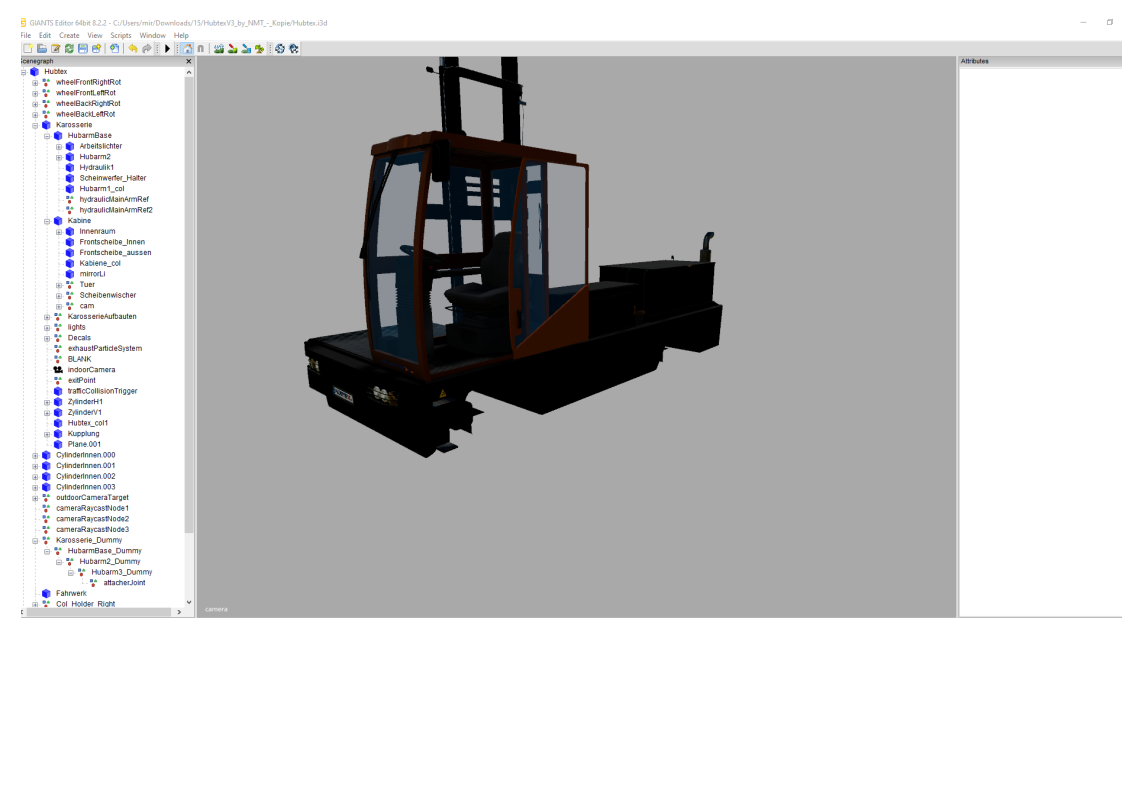
Task: Close the Scenegraph panel
Action: [x=188, y=61]
